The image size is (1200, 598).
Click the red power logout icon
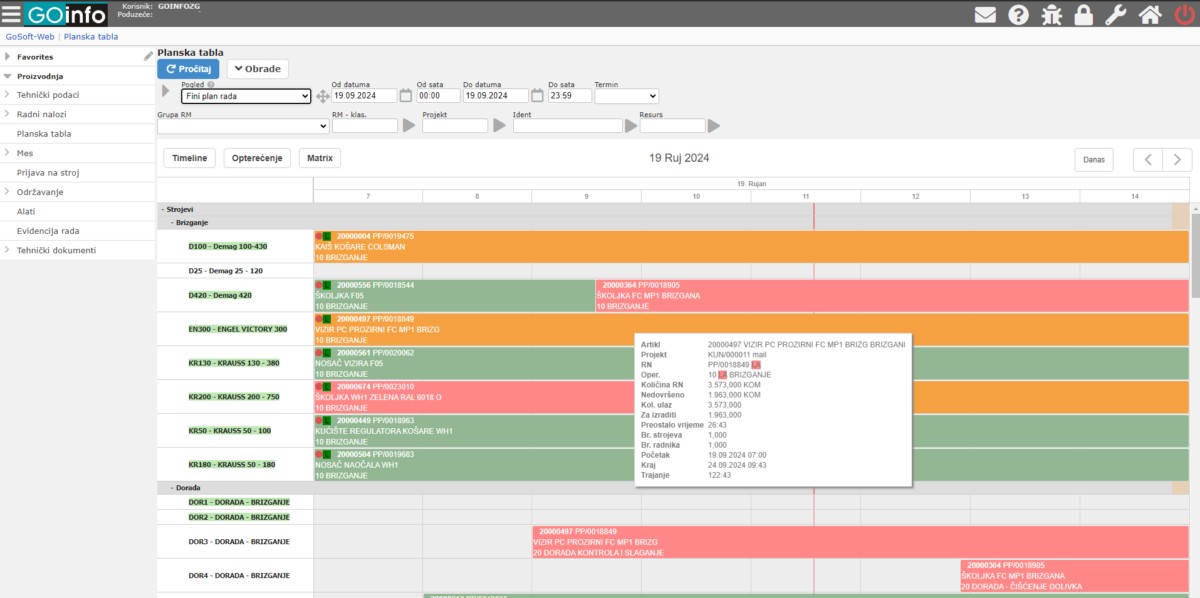pyautogui.click(x=1183, y=15)
